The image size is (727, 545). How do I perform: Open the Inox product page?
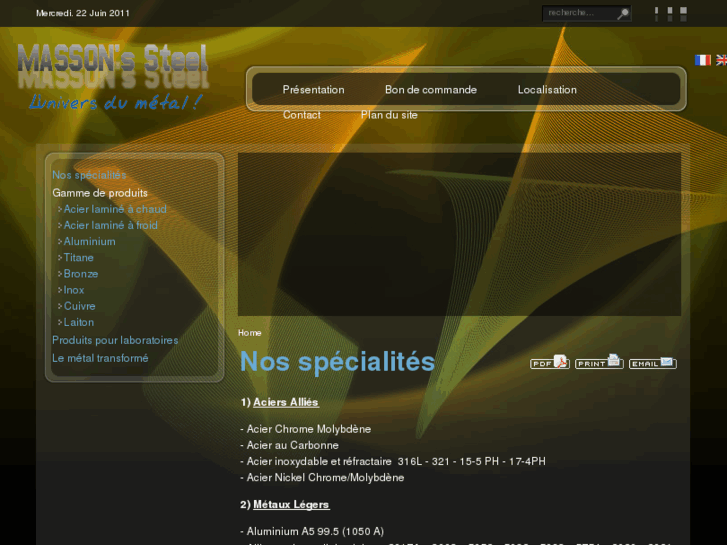coord(74,290)
